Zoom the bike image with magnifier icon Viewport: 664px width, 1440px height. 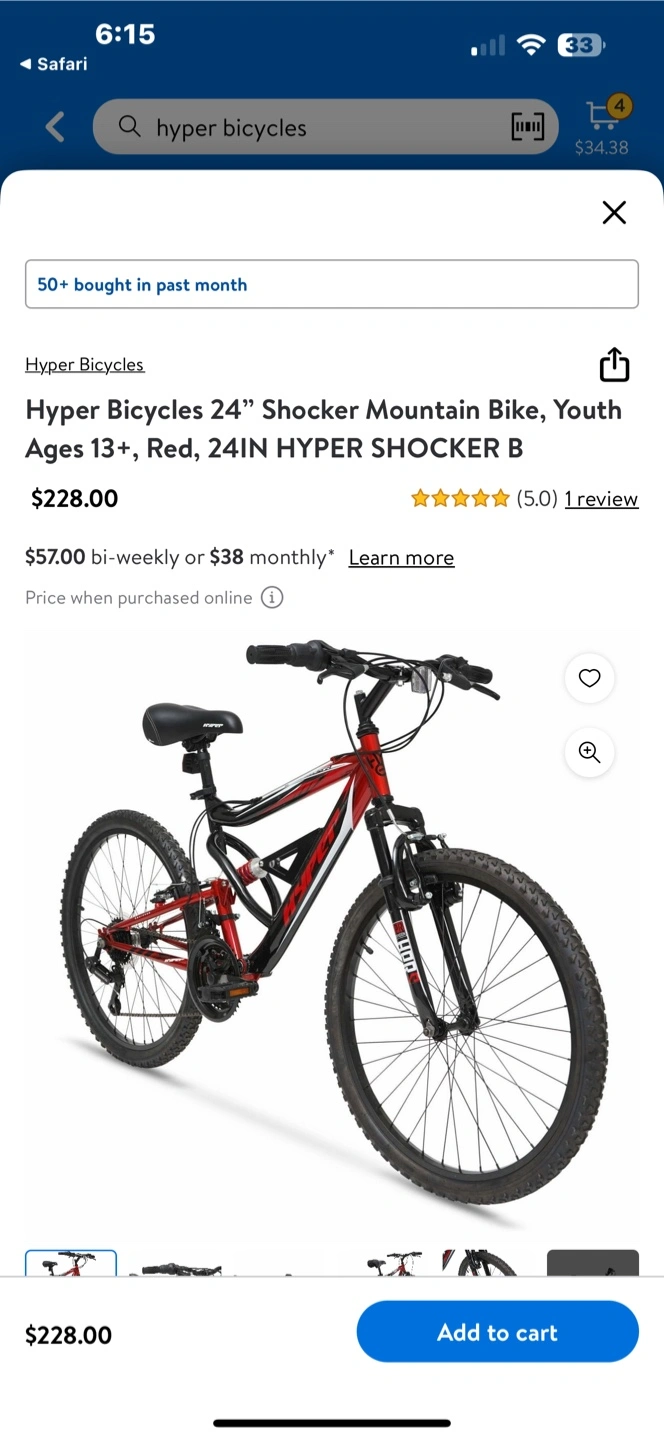pos(590,753)
